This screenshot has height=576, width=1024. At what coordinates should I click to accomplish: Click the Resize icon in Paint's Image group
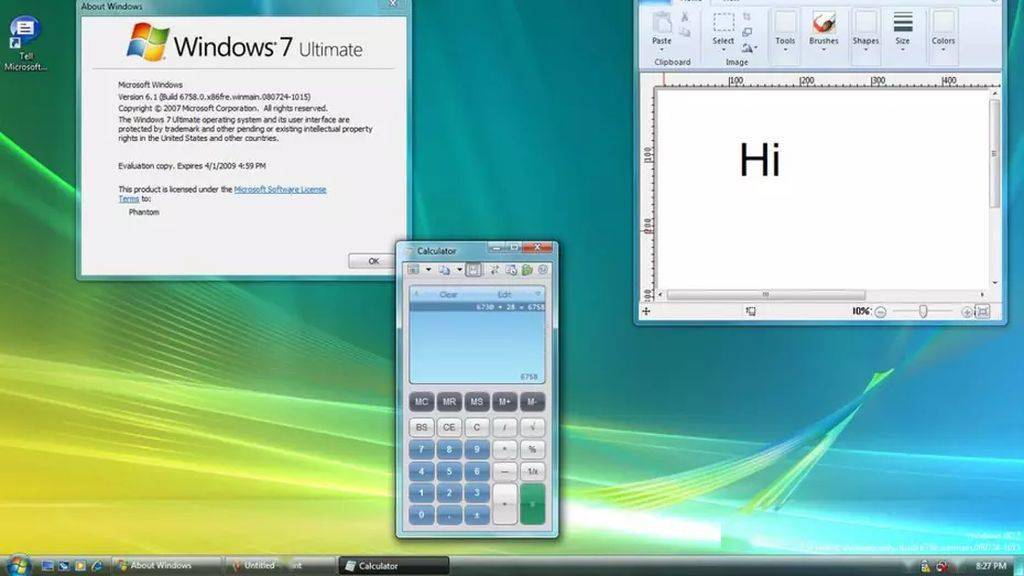point(747,32)
